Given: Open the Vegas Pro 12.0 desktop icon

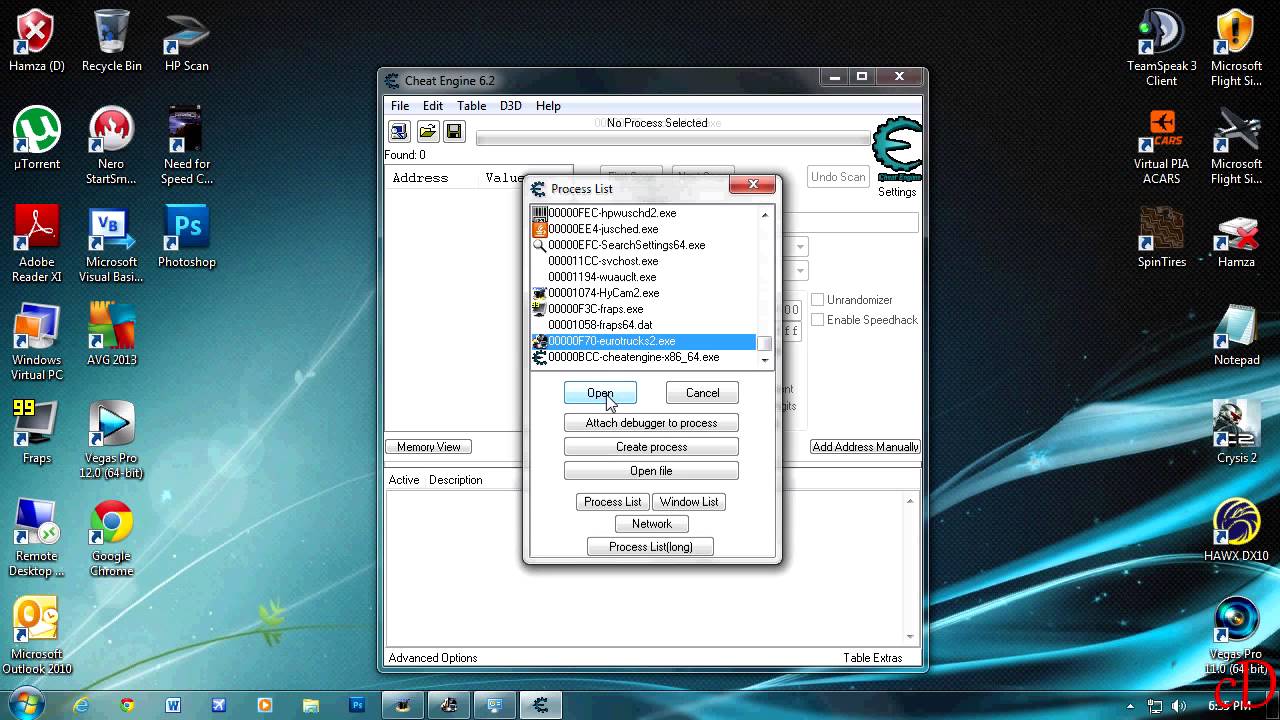Looking at the screenshot, I should coord(112,440).
